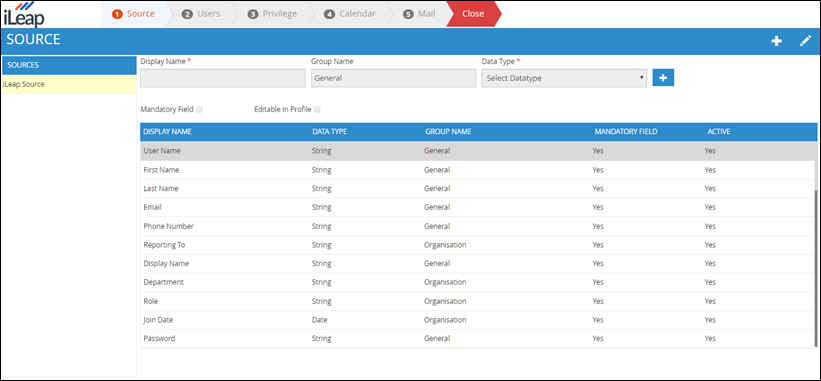Select the Department row
The image size is (821, 381).
[x=479, y=282]
